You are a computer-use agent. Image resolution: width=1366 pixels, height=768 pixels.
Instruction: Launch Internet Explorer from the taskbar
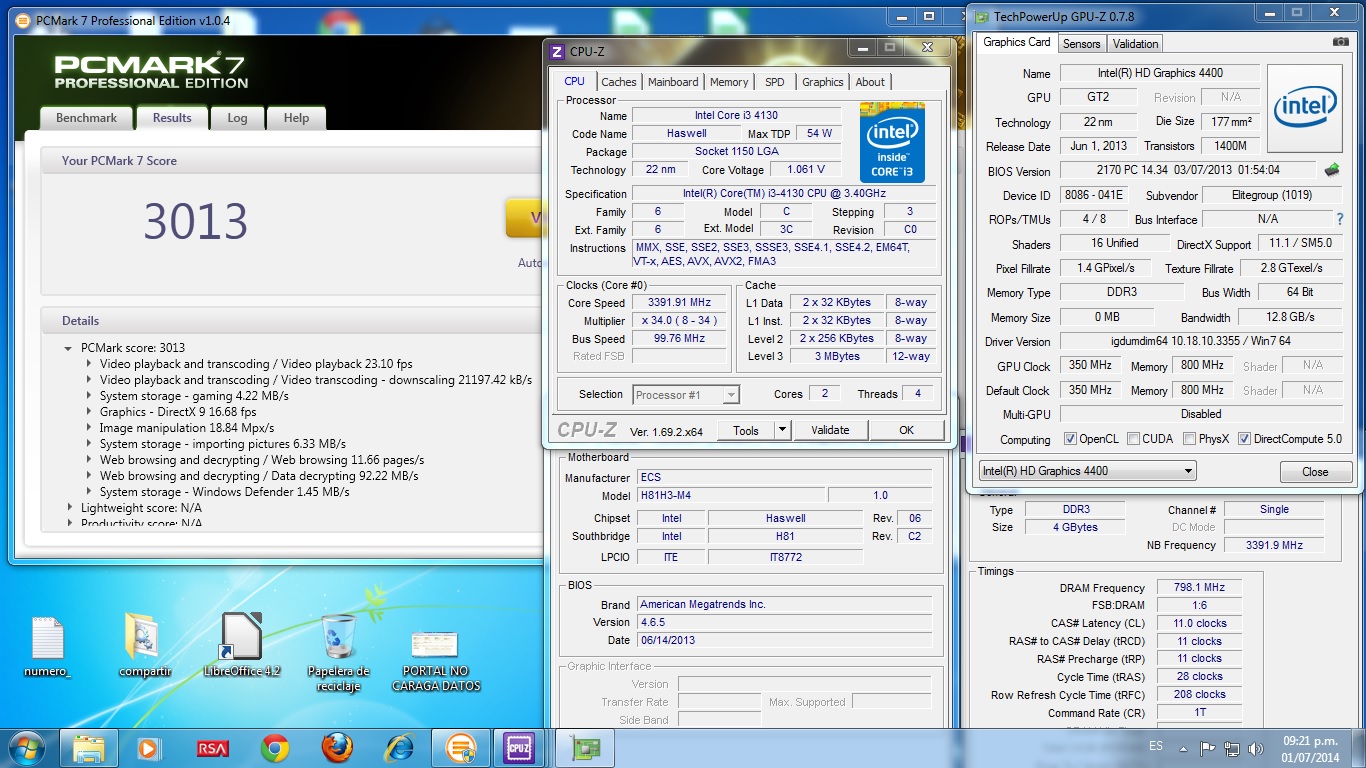click(x=400, y=747)
